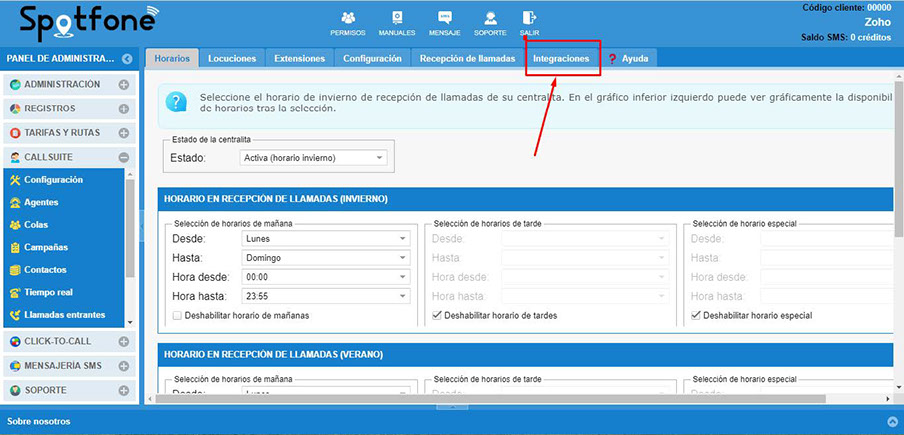Open Campañas in the sidebar
904x435 pixels.
pos(46,247)
